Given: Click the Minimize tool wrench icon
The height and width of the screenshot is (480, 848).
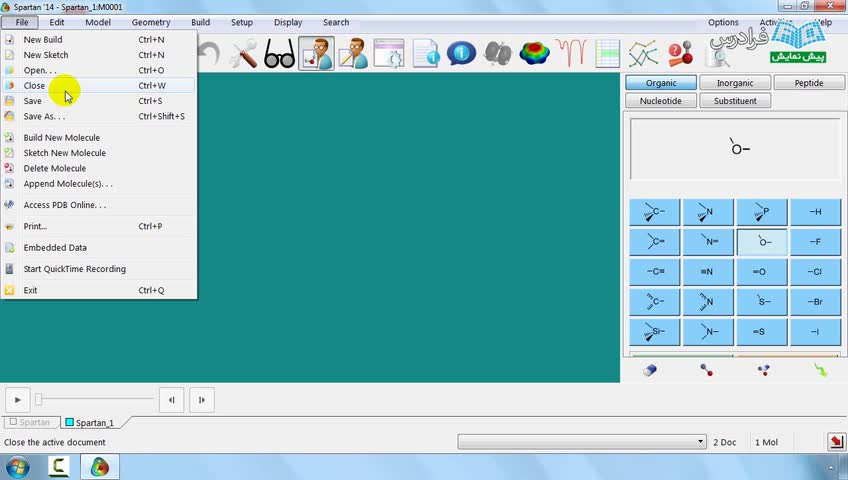Looking at the screenshot, I should [243, 54].
